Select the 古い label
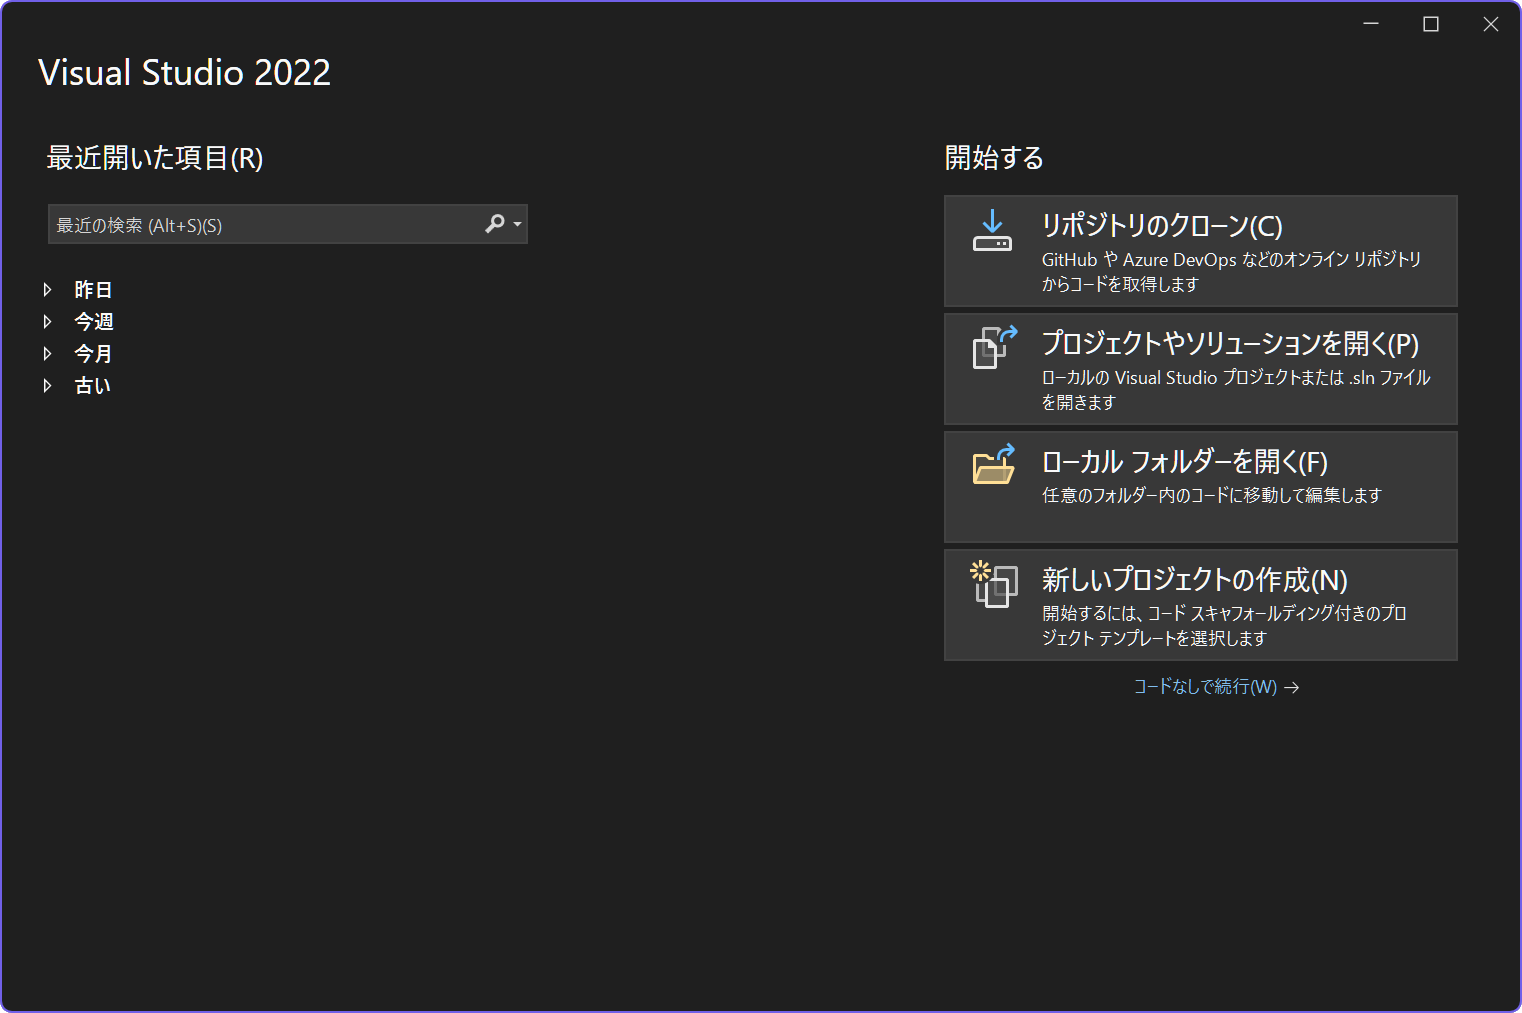Screen dimensions: 1522x1013 click(93, 386)
